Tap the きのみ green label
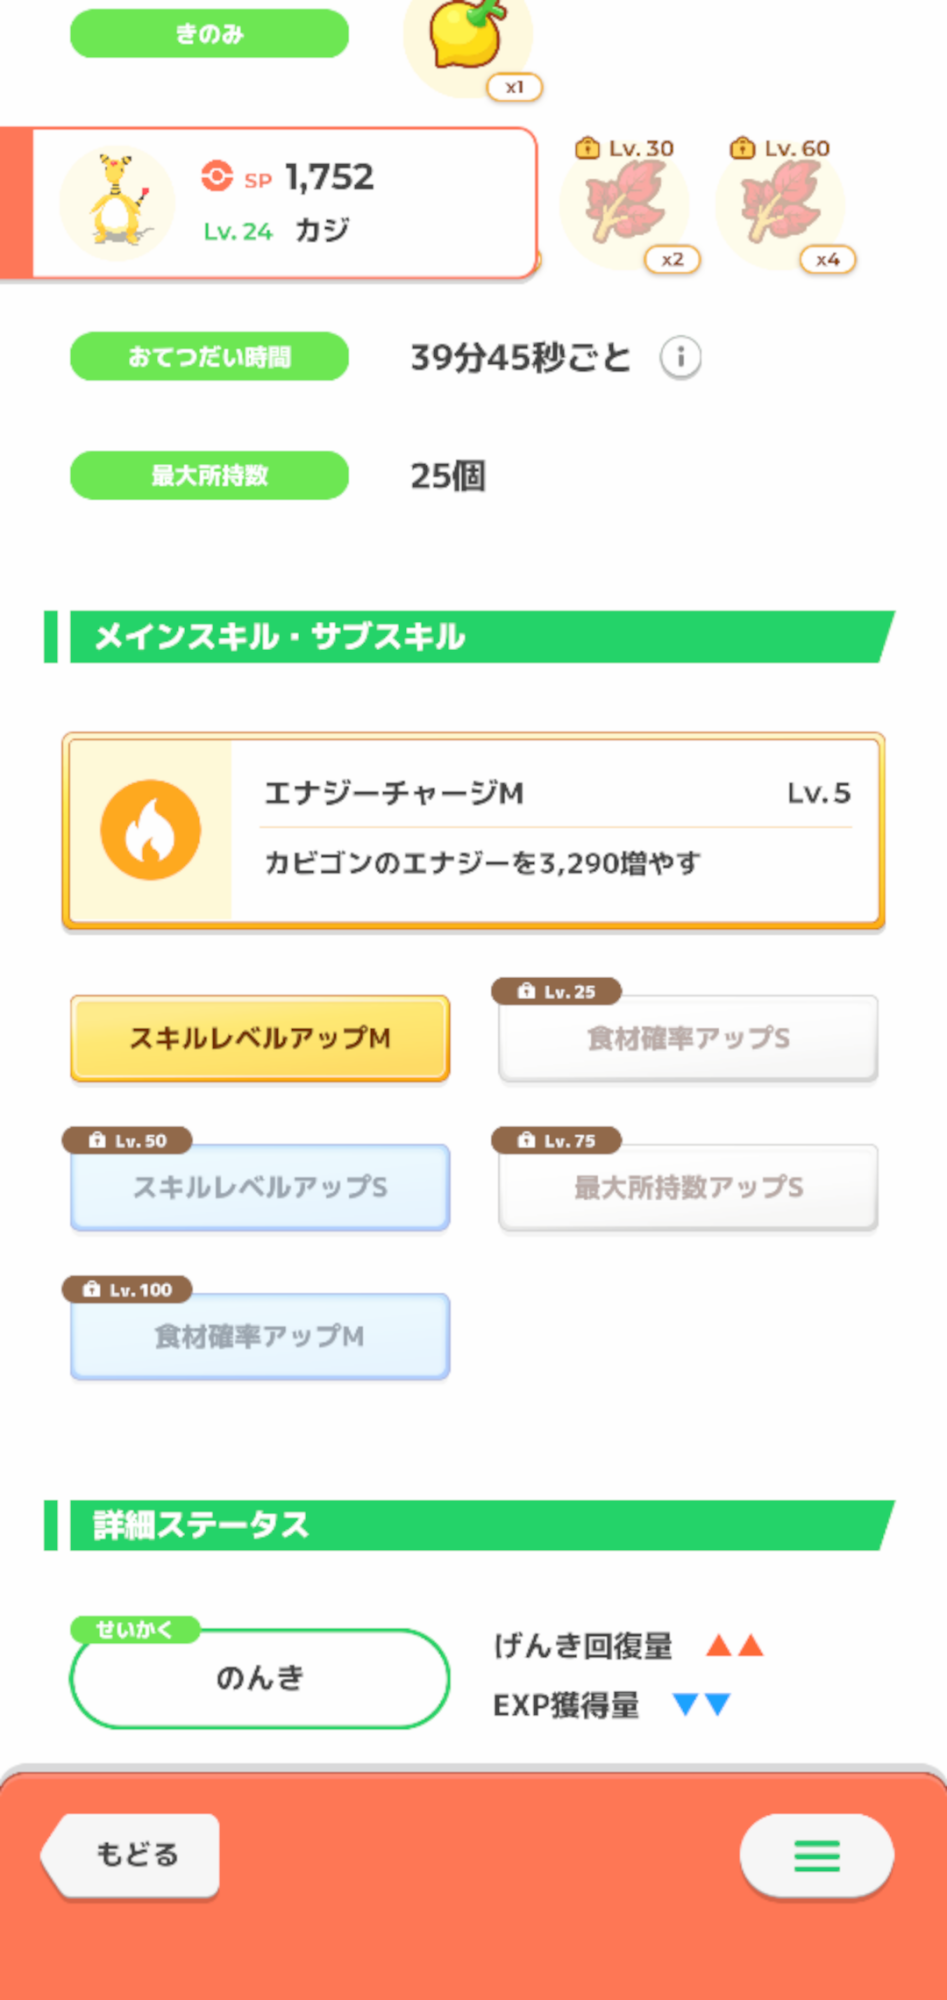947x2000 pixels. (209, 34)
